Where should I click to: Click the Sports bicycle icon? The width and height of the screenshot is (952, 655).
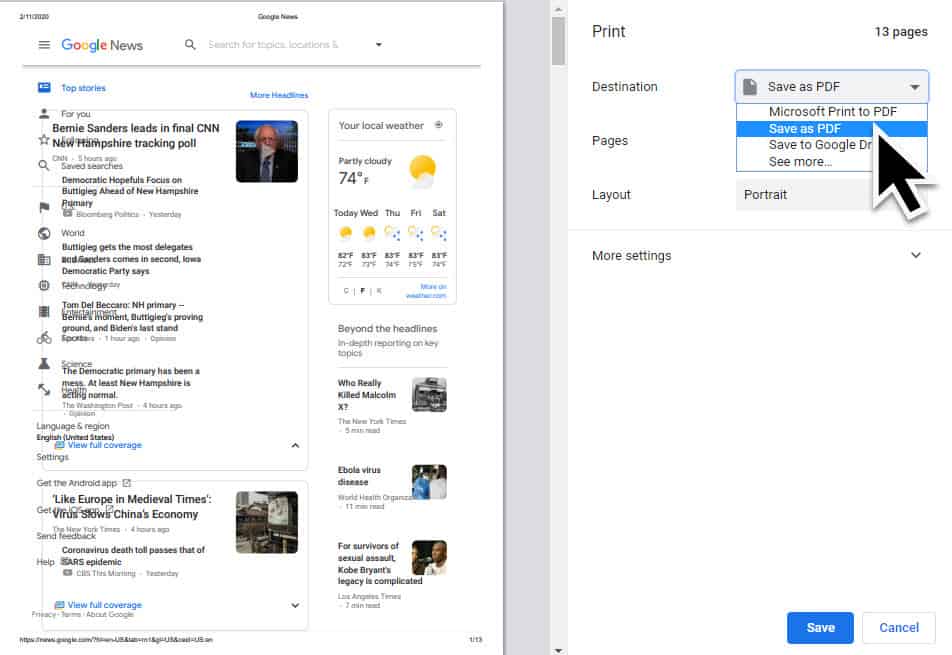point(44,338)
